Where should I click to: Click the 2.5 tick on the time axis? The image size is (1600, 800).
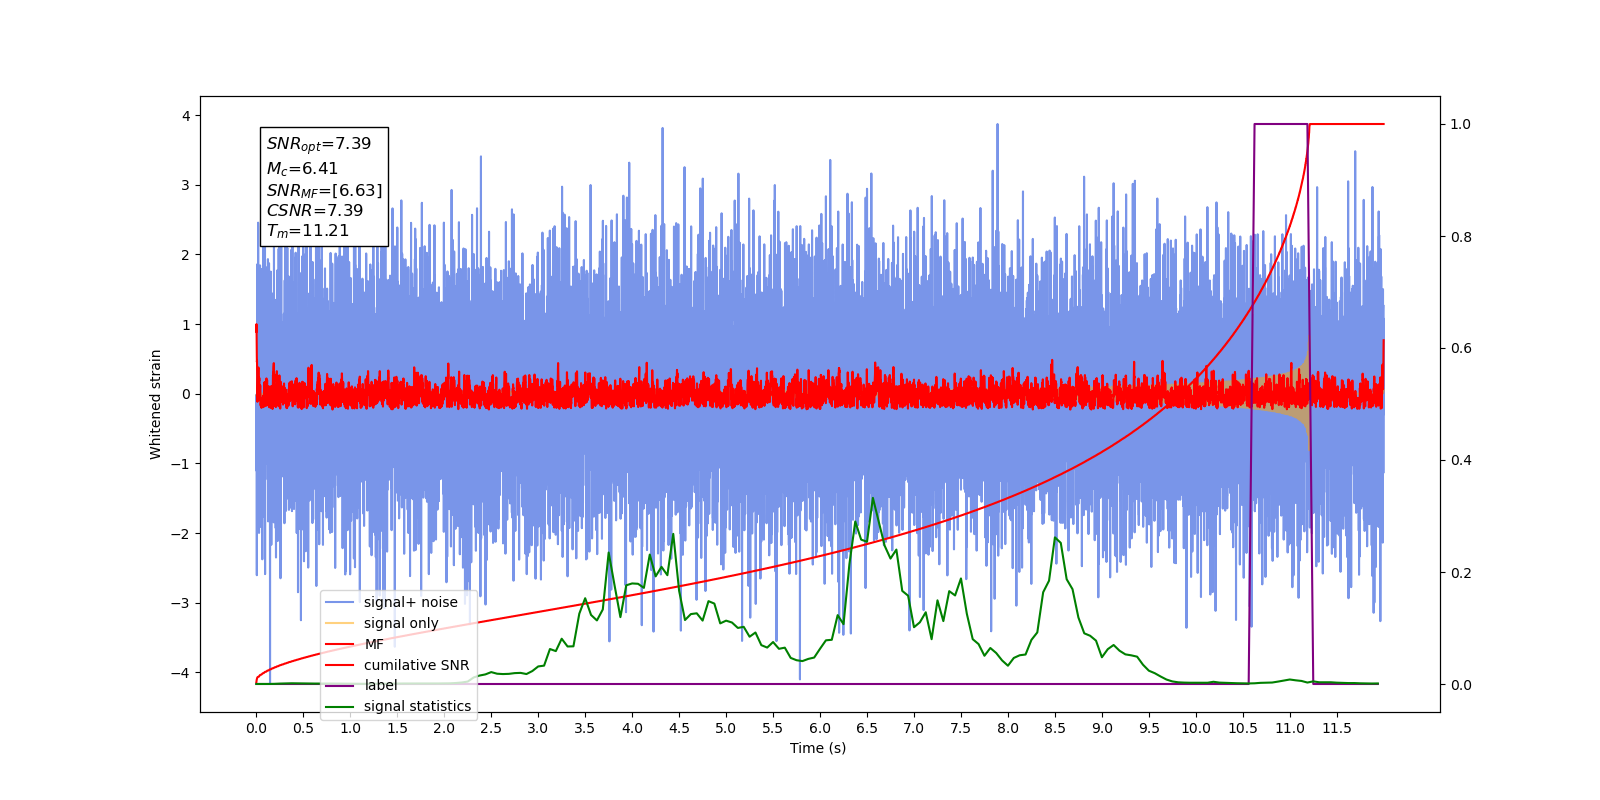[x=491, y=728]
